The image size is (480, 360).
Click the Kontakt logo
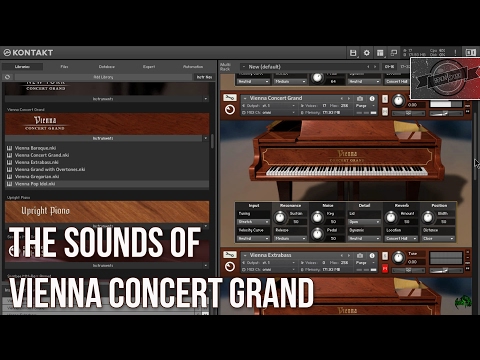point(28,53)
